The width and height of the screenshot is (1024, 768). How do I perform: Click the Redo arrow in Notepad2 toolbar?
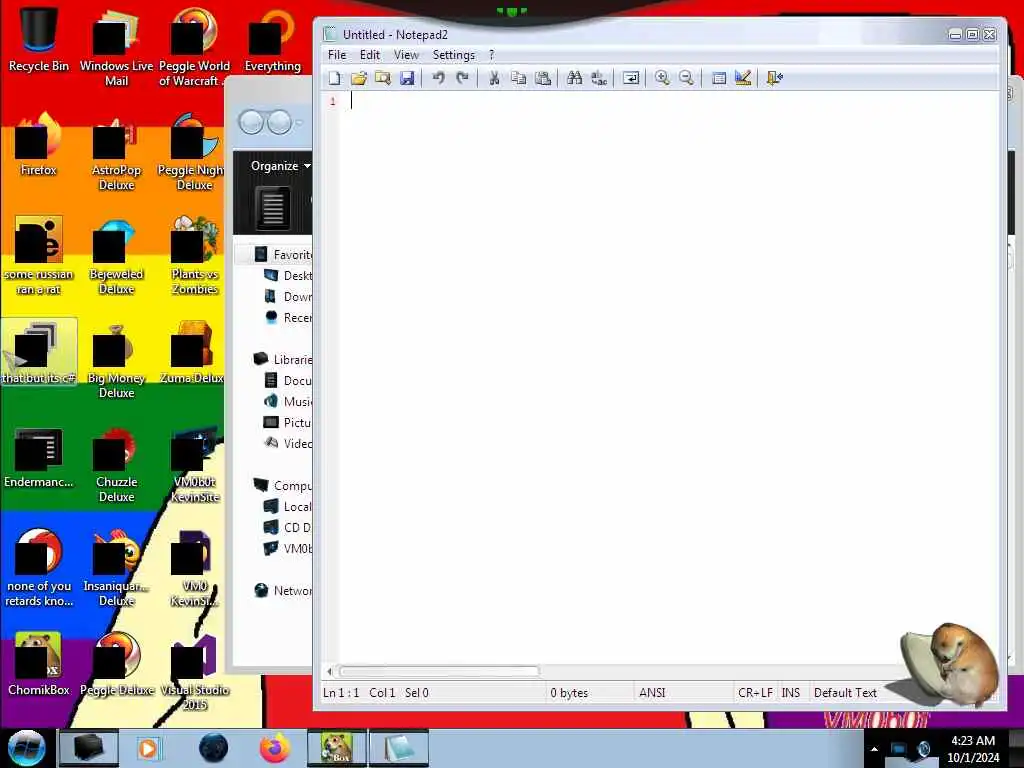click(462, 78)
